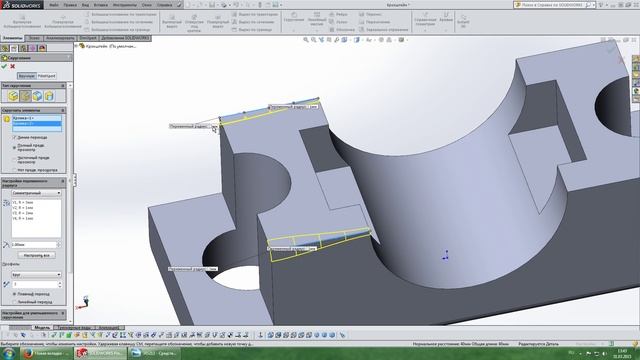This screenshot has height=360, width=640.
Task: Collapse the Тип скругления section
Action: click(x=63, y=86)
